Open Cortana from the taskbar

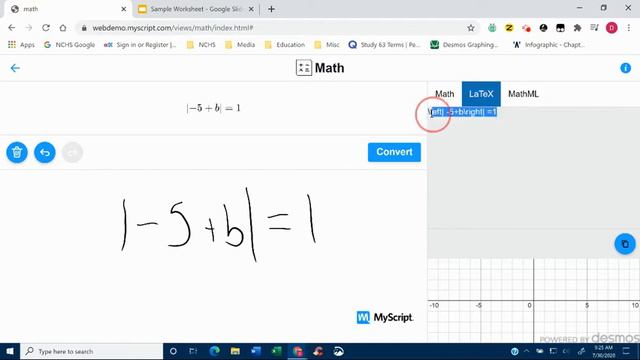pyautogui.click(x=173, y=351)
